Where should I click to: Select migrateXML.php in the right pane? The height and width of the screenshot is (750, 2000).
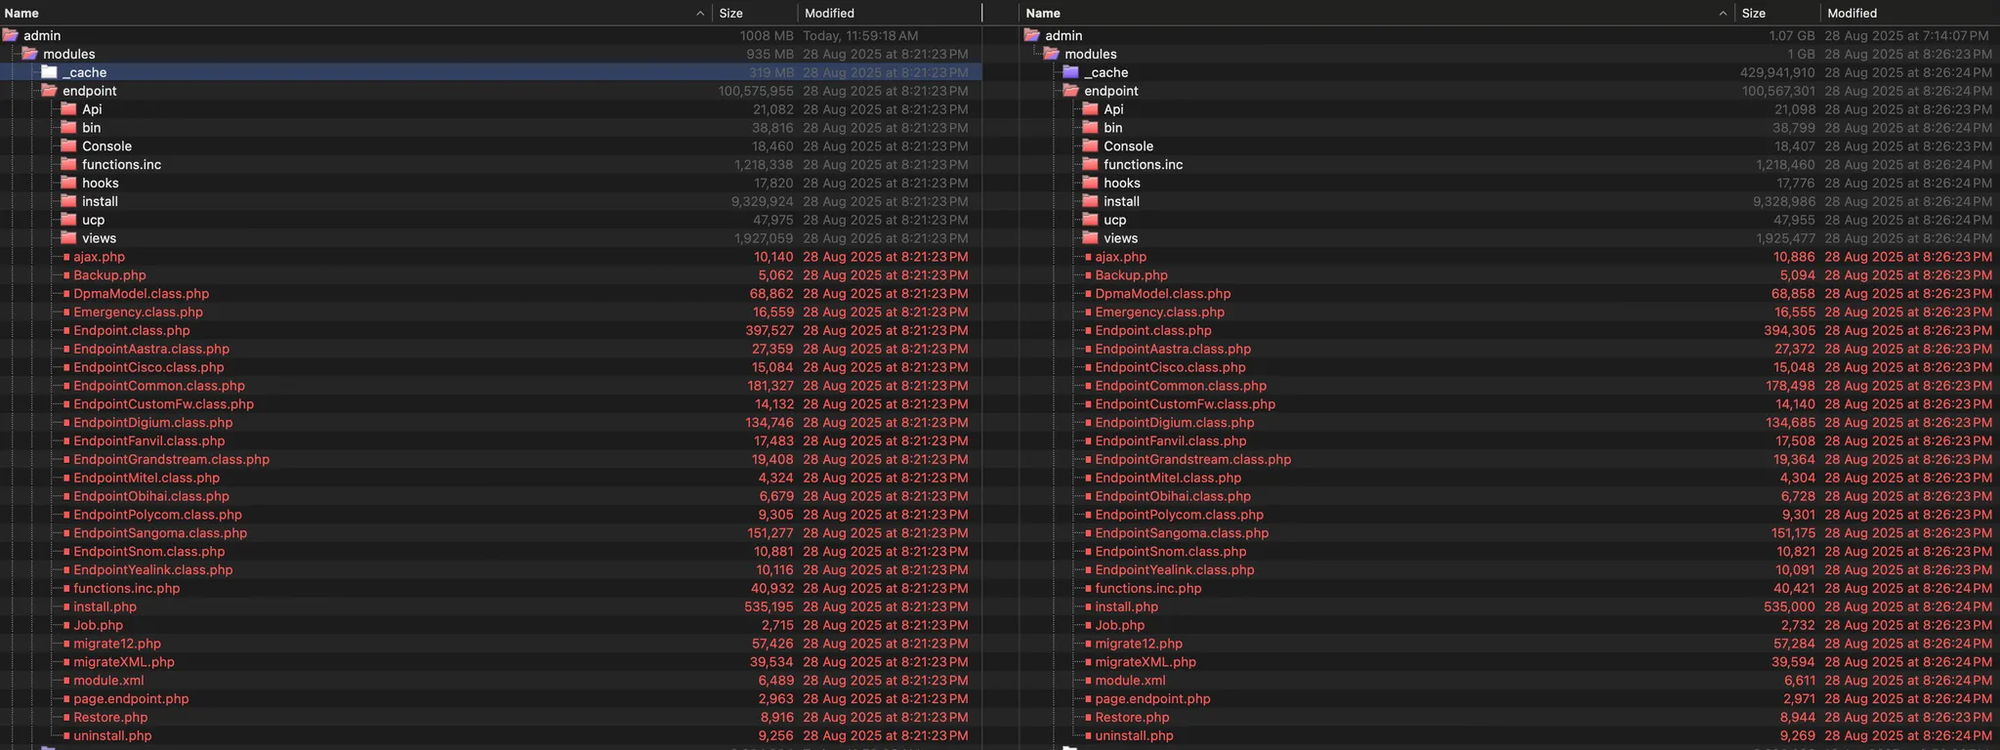(x=1145, y=662)
